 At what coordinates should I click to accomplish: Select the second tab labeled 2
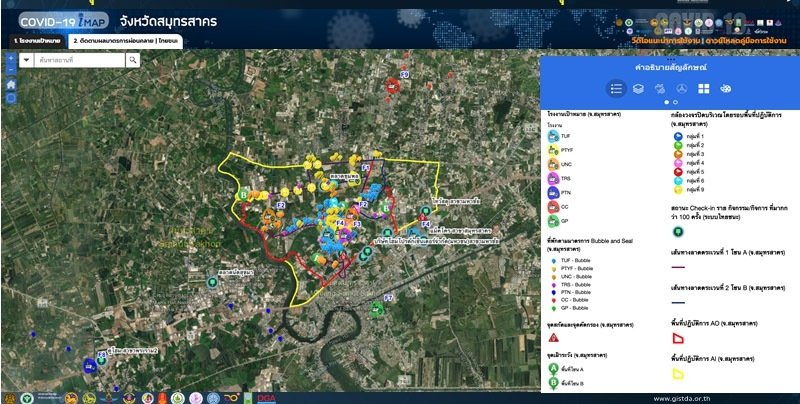point(126,41)
